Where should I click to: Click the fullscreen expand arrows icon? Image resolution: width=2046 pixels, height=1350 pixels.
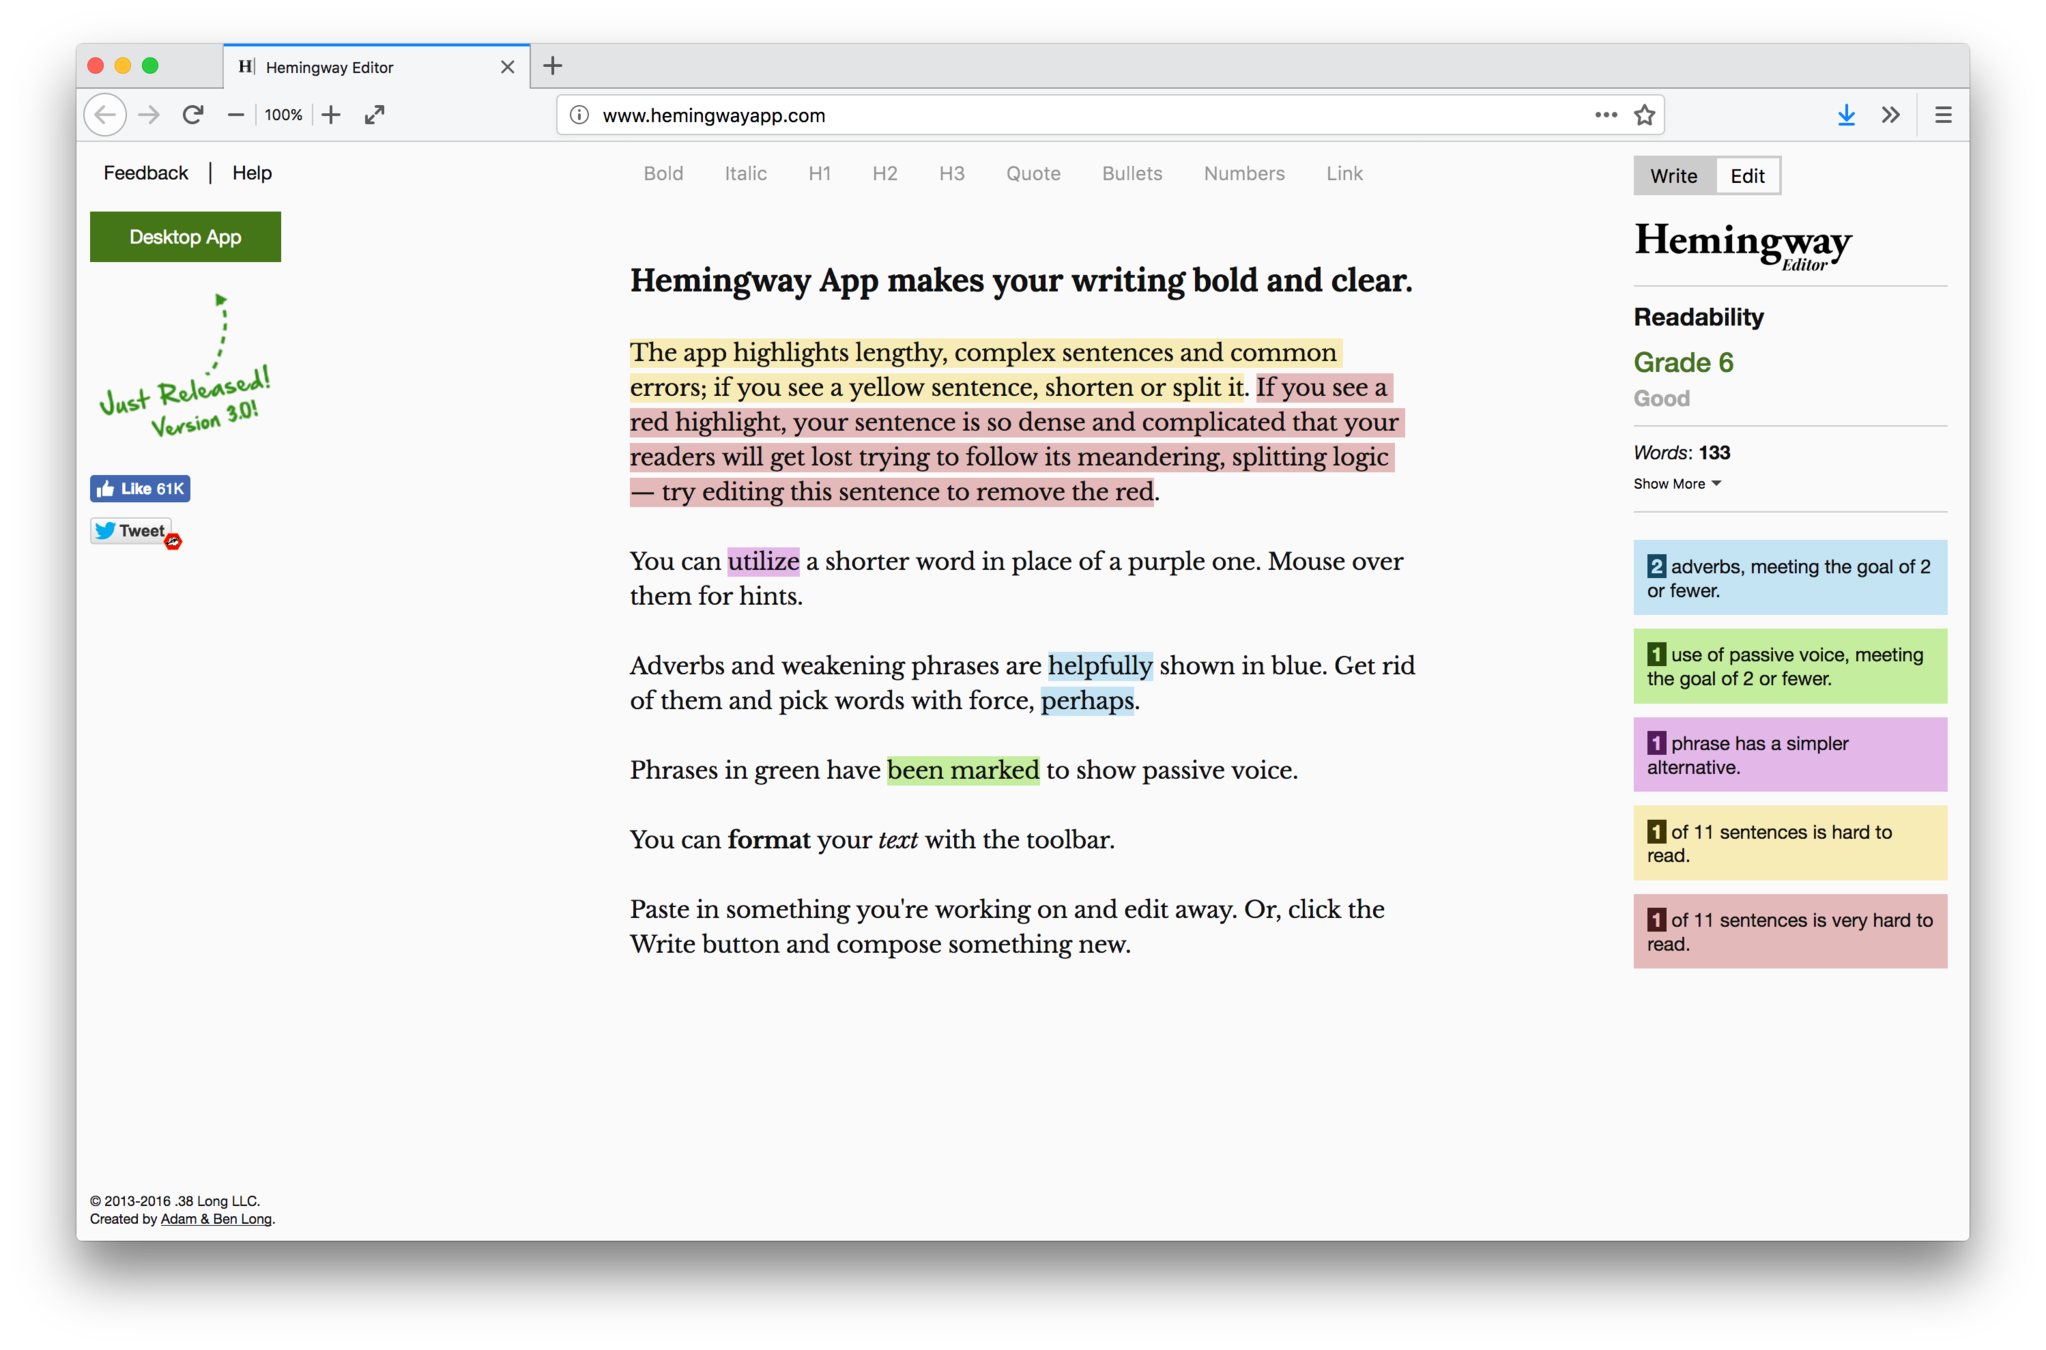pos(375,115)
